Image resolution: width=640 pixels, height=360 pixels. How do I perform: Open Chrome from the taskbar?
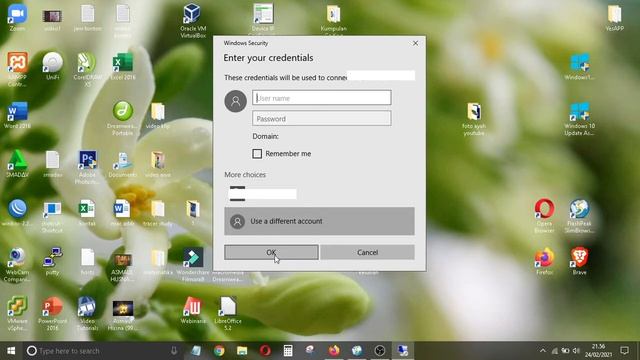point(219,351)
